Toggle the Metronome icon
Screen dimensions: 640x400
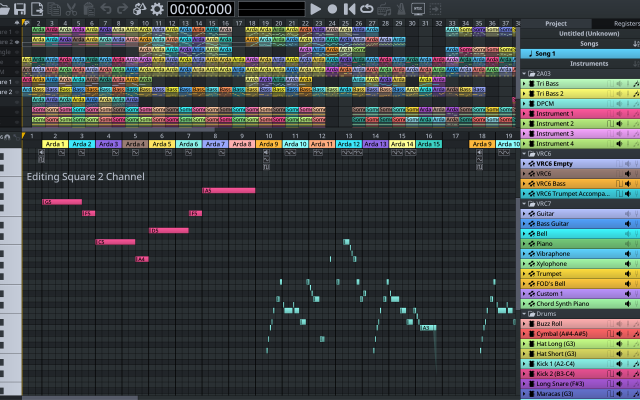click(401, 9)
